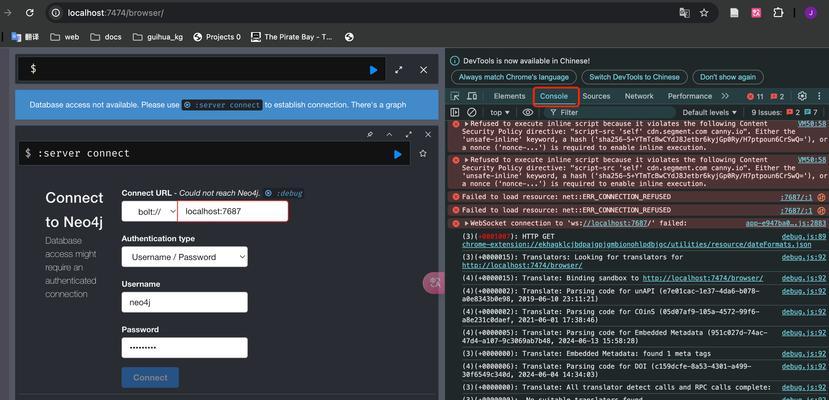
Task: Open DevTools more options menu
Action: pos(819,96)
